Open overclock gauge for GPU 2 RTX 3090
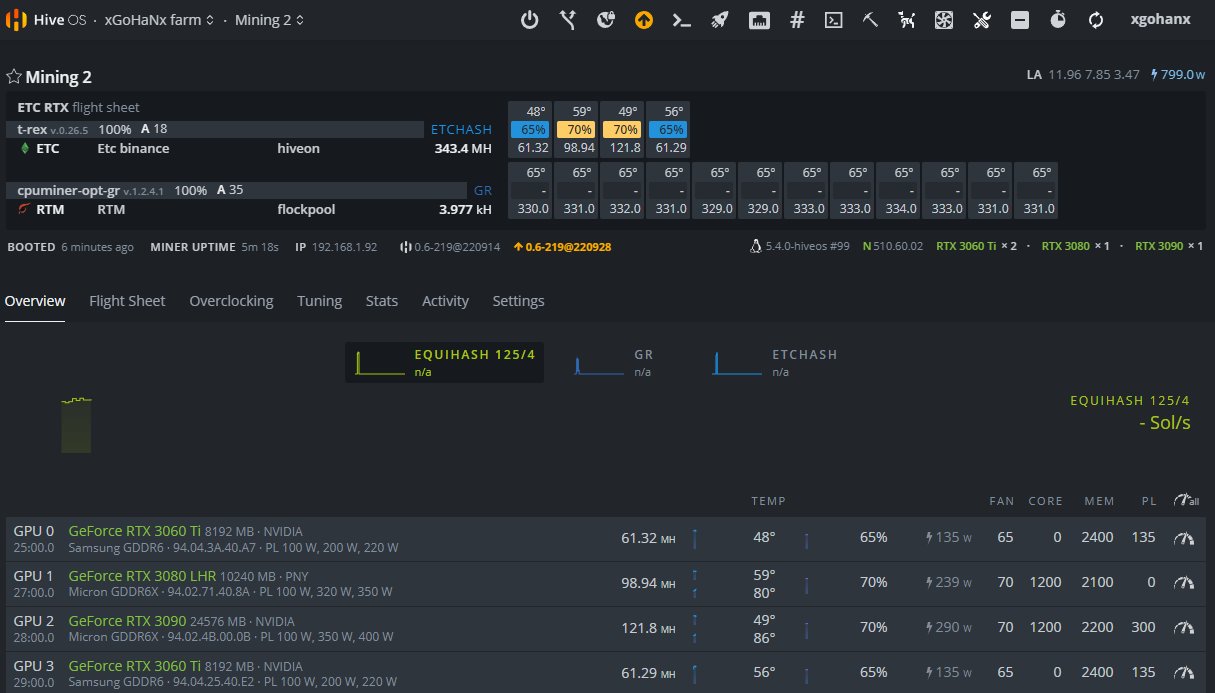This screenshot has width=1215, height=693. 1184,628
